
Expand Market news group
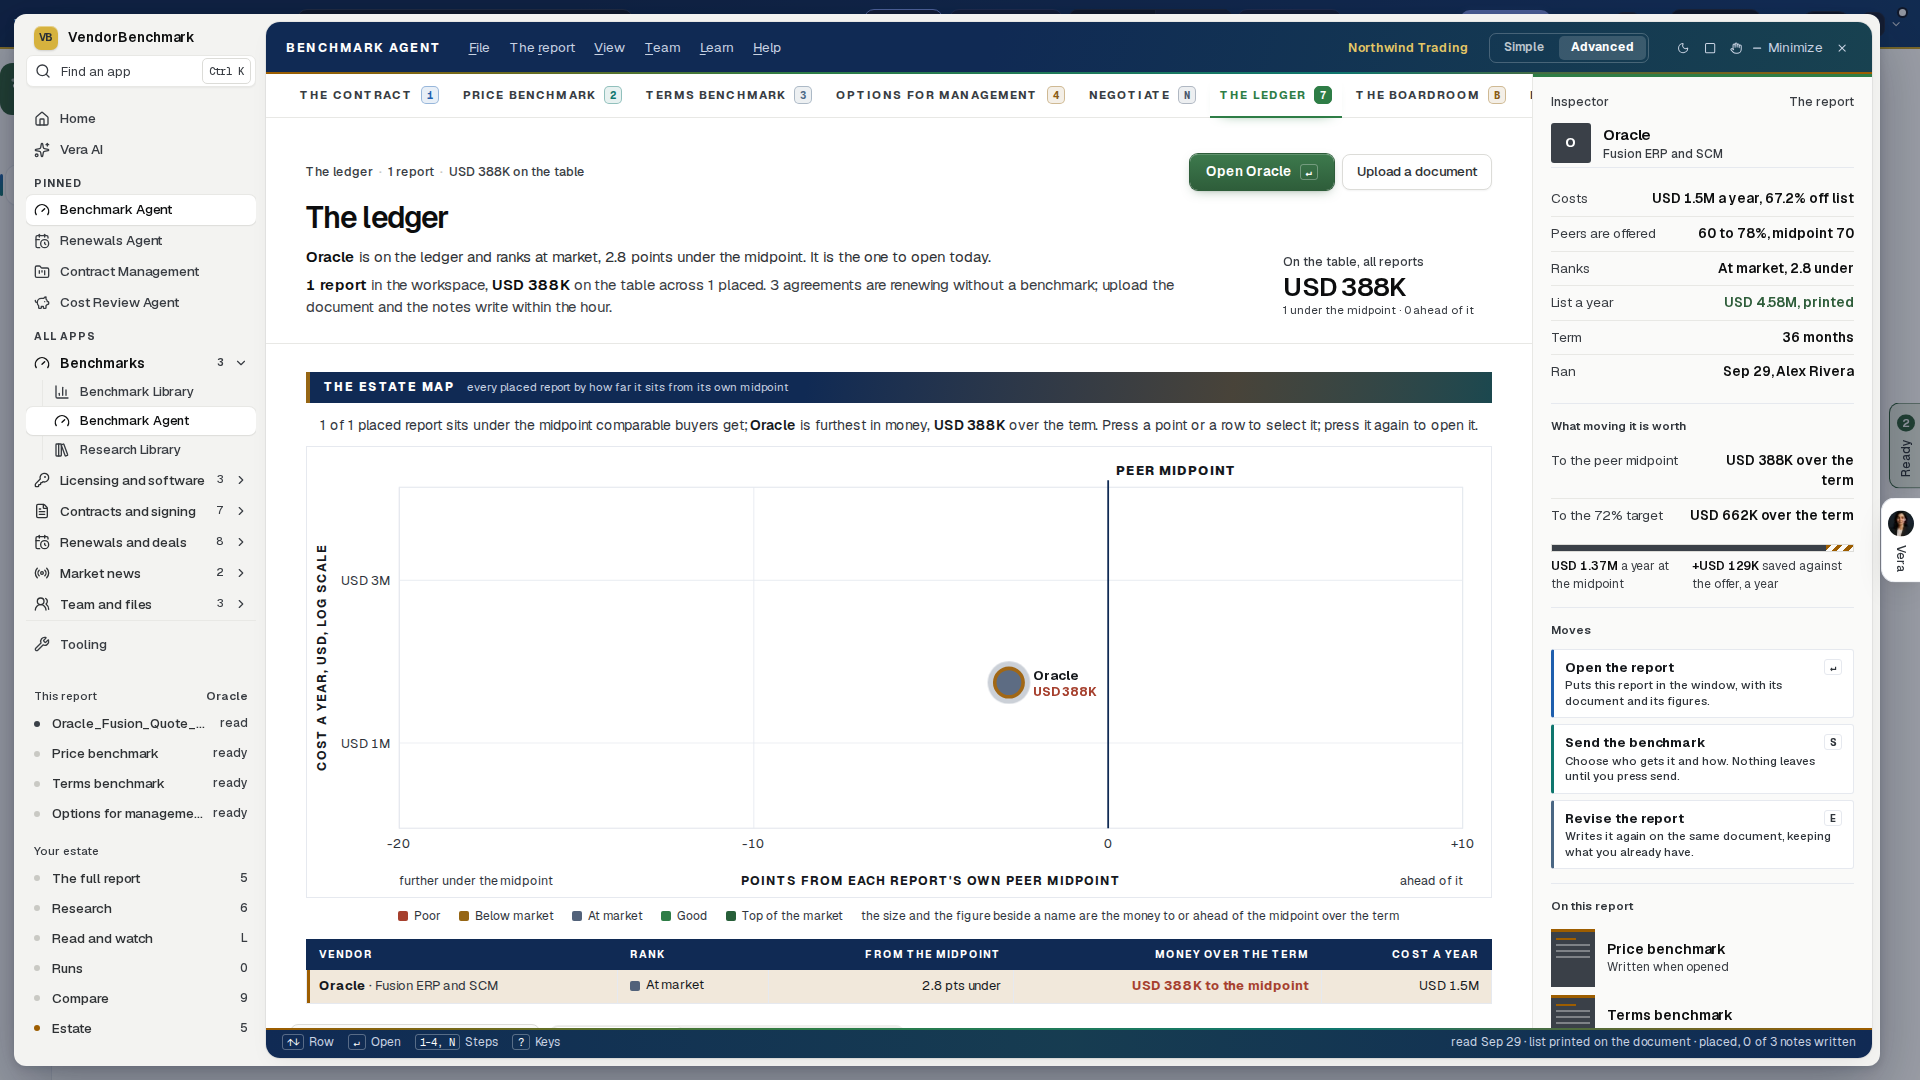point(241,573)
